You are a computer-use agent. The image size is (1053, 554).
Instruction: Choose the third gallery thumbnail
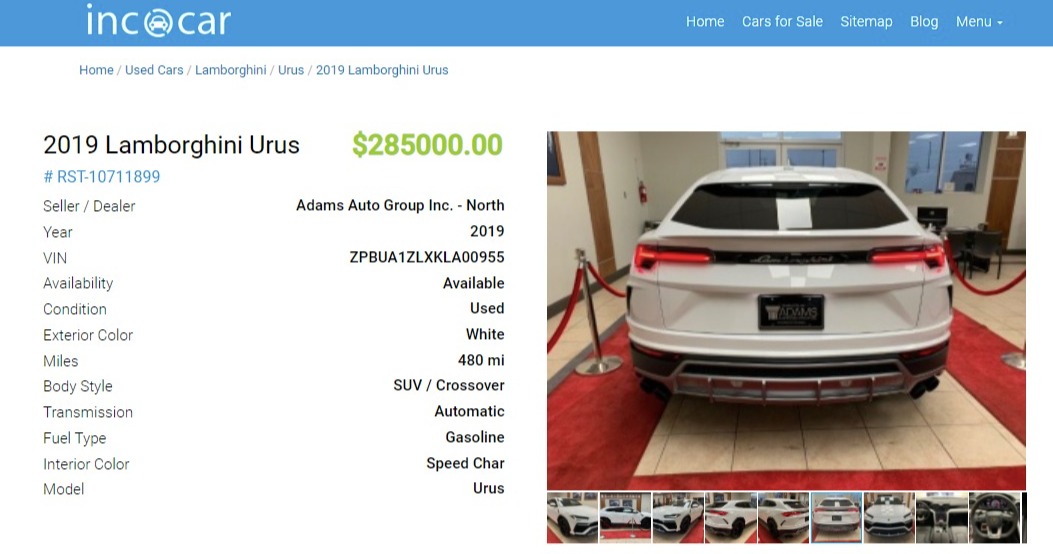coord(678,517)
